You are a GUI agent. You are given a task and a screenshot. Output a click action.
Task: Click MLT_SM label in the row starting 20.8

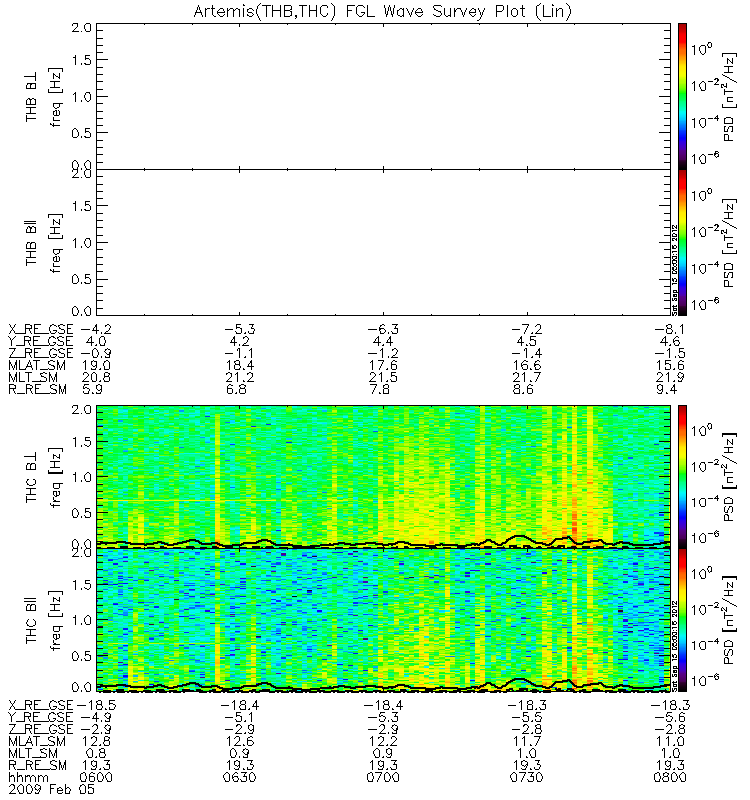click(x=33, y=378)
